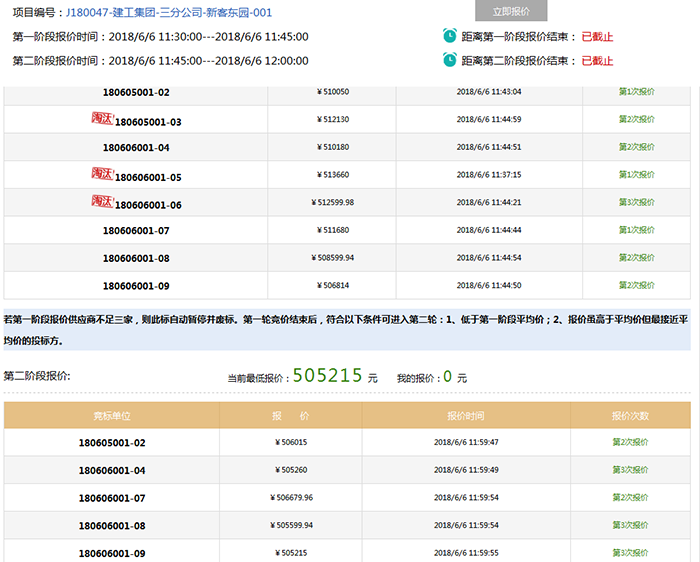
Task: Click the 报价 column header
Action: click(291, 416)
